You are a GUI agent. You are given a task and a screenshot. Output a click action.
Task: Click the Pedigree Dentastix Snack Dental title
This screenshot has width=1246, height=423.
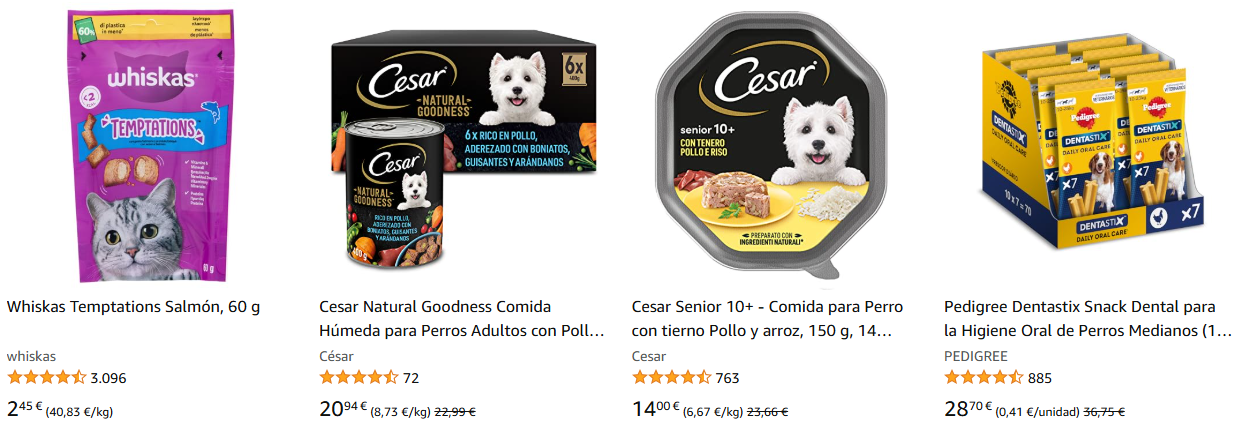1088,318
